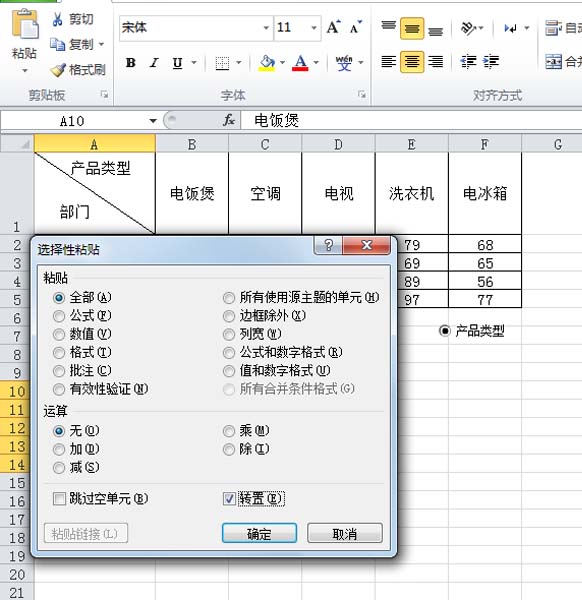Expand the font size 11 dropdown
Screen dimensions: 582x600
(314, 28)
